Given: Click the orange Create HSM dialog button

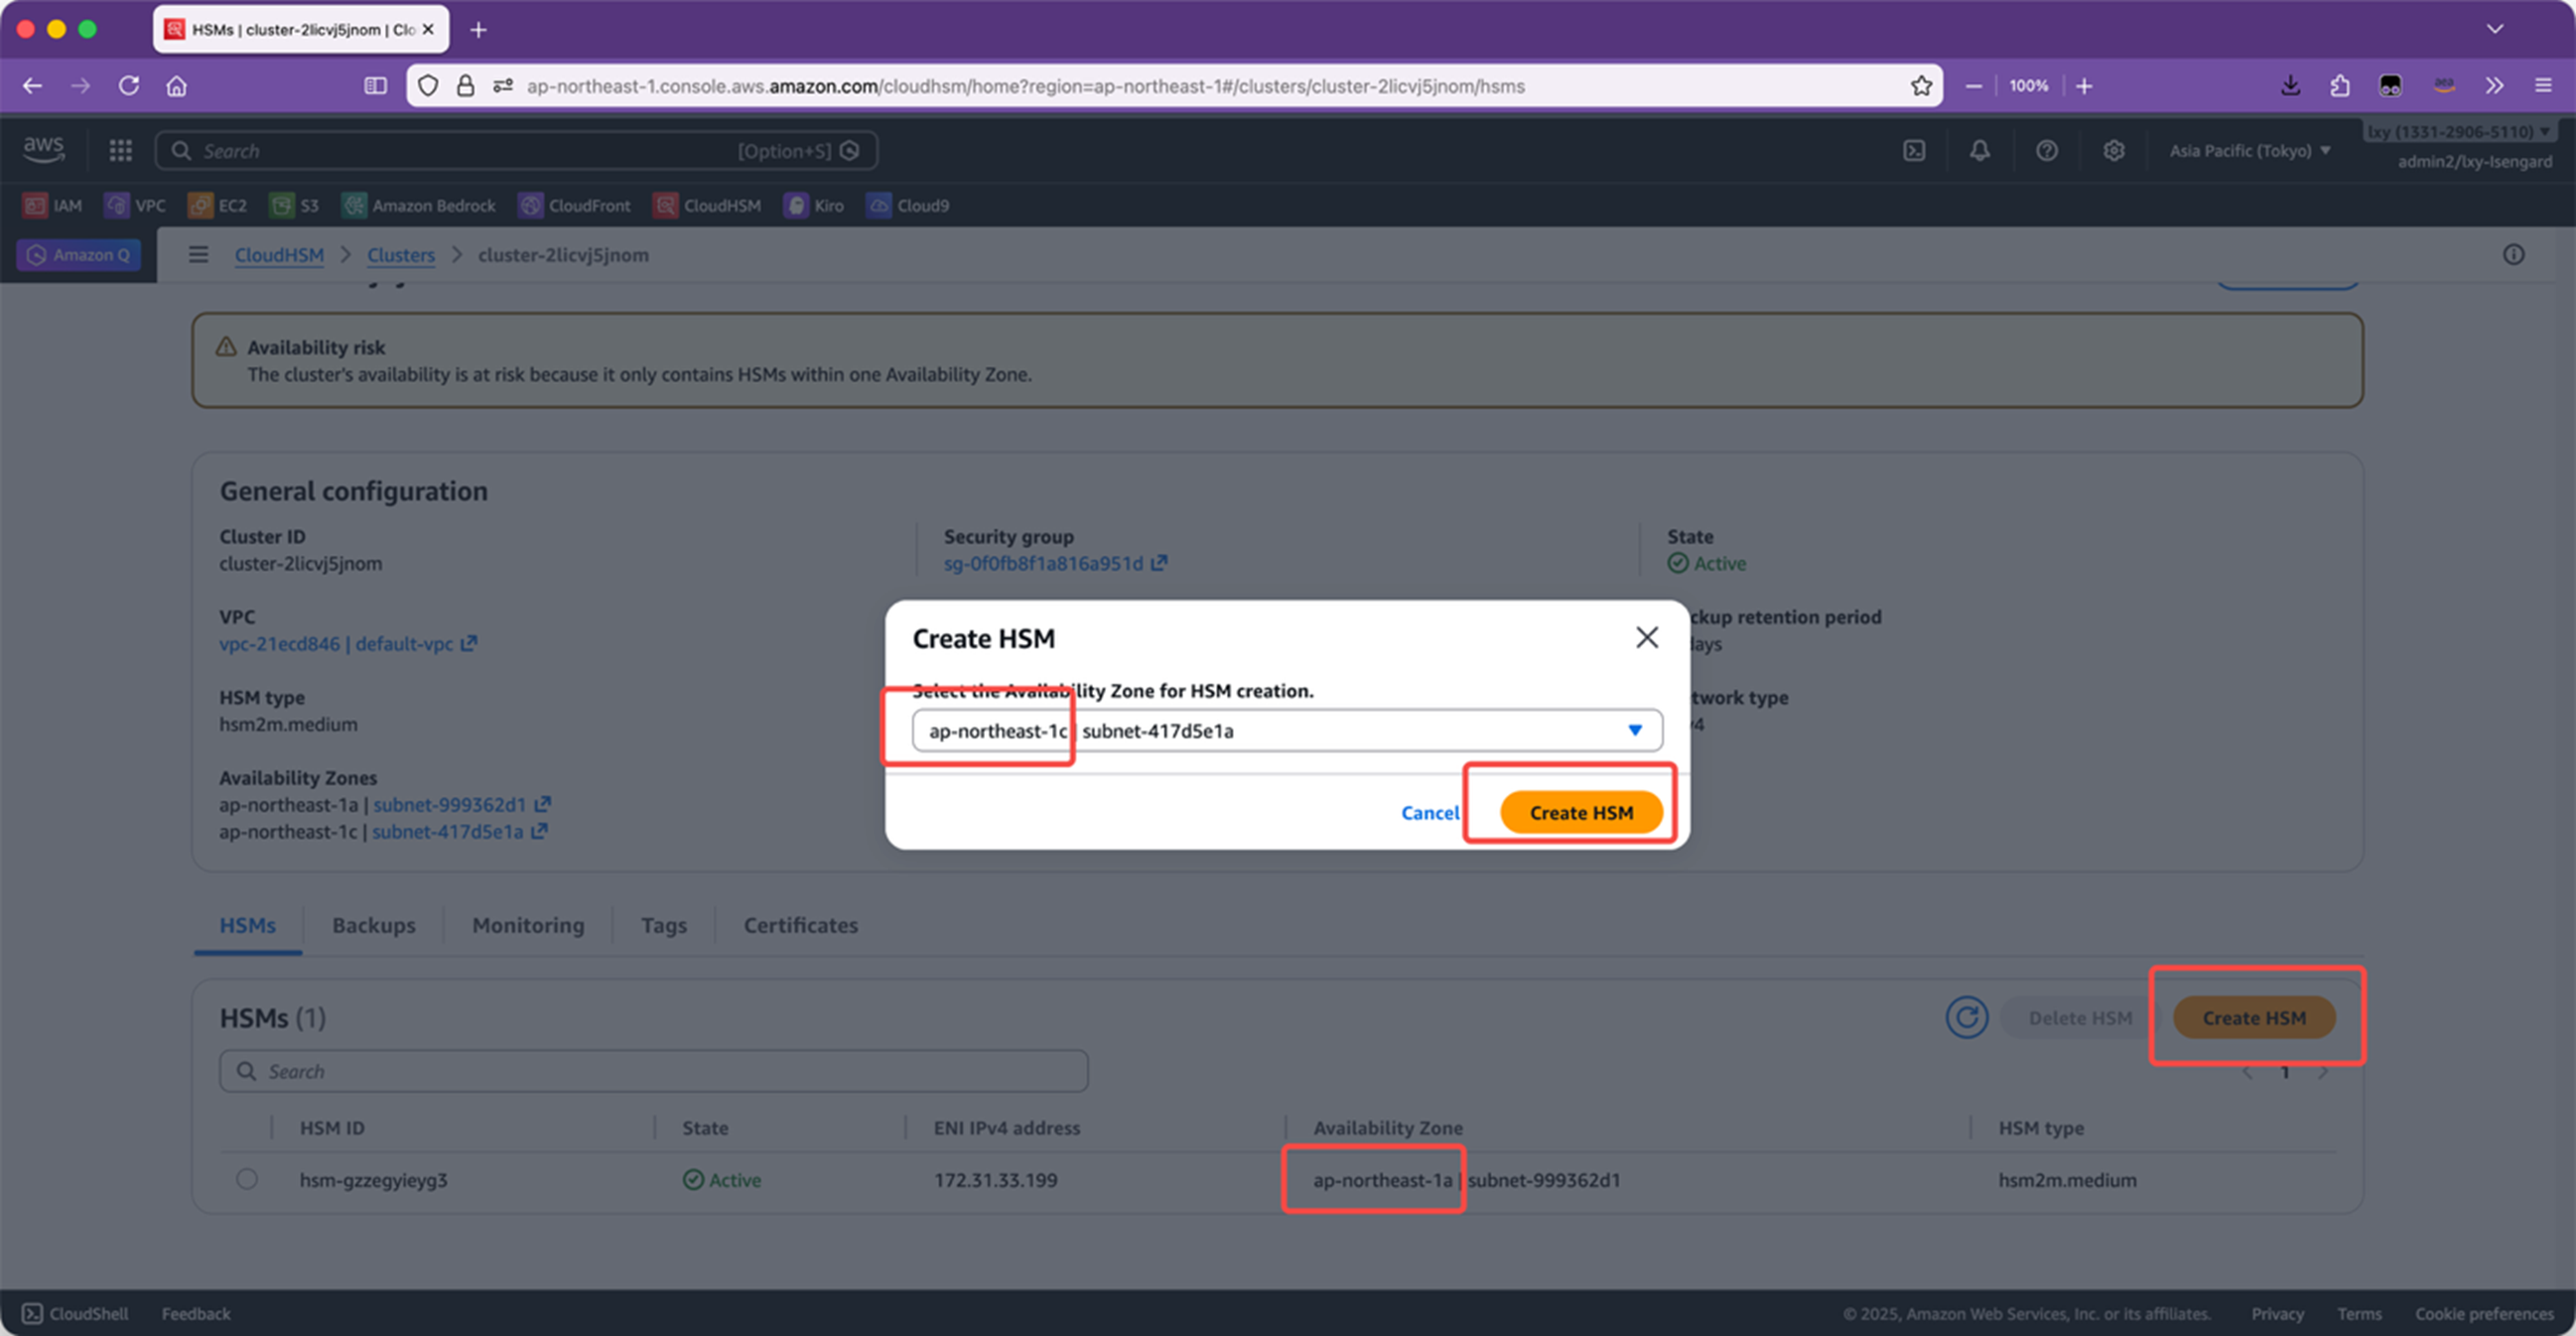Looking at the screenshot, I should pyautogui.click(x=1580, y=813).
